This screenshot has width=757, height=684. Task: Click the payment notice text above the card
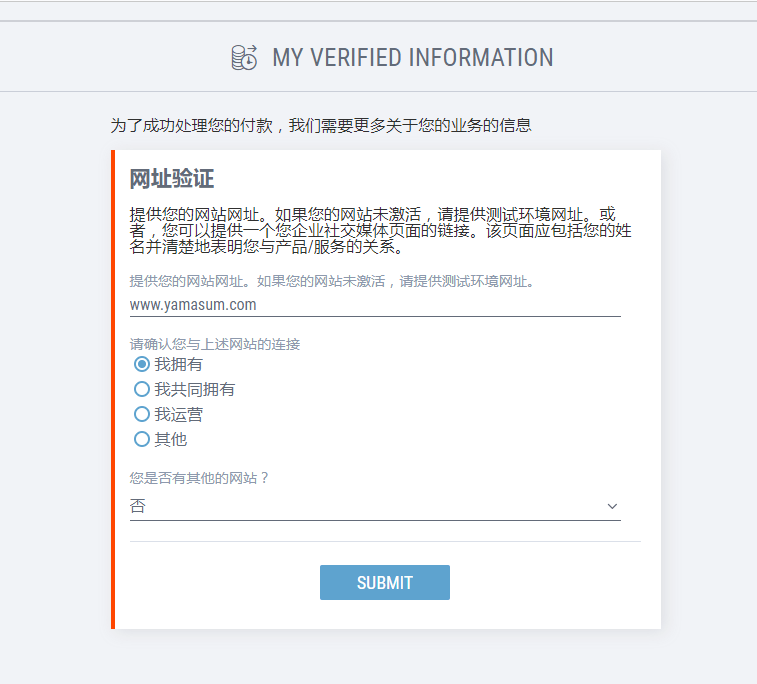pos(320,126)
